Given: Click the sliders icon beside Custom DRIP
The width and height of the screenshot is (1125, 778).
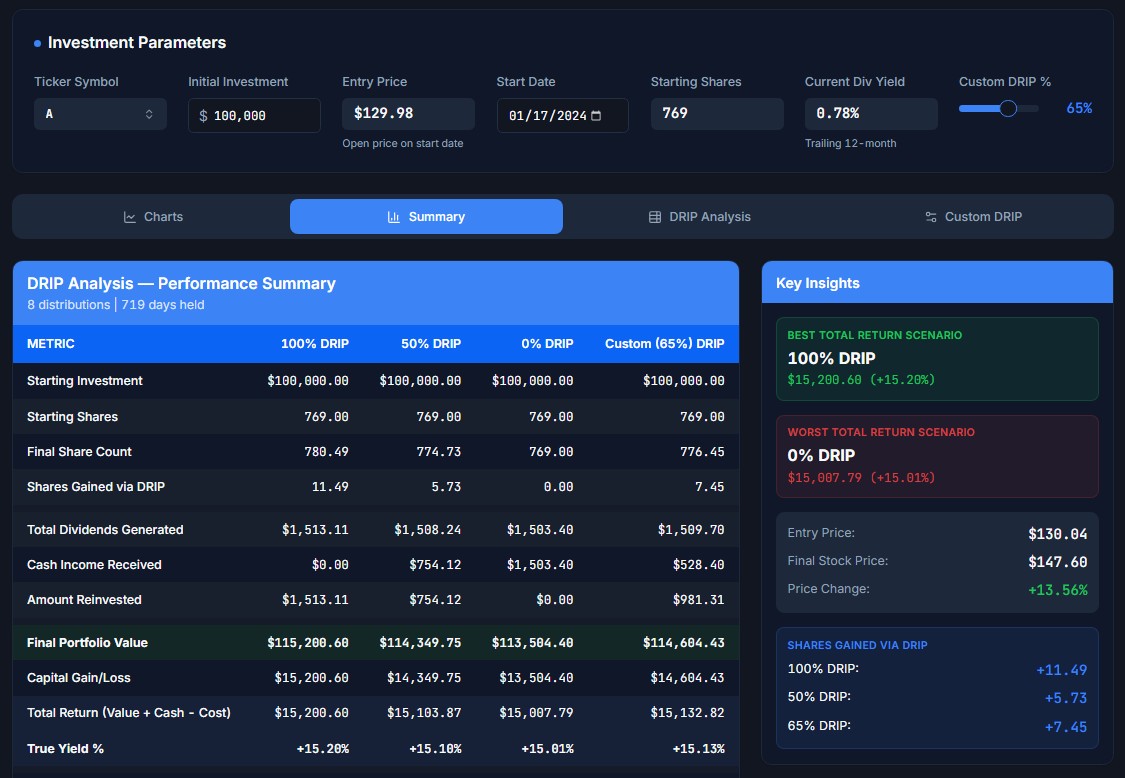Looking at the screenshot, I should coord(931,217).
